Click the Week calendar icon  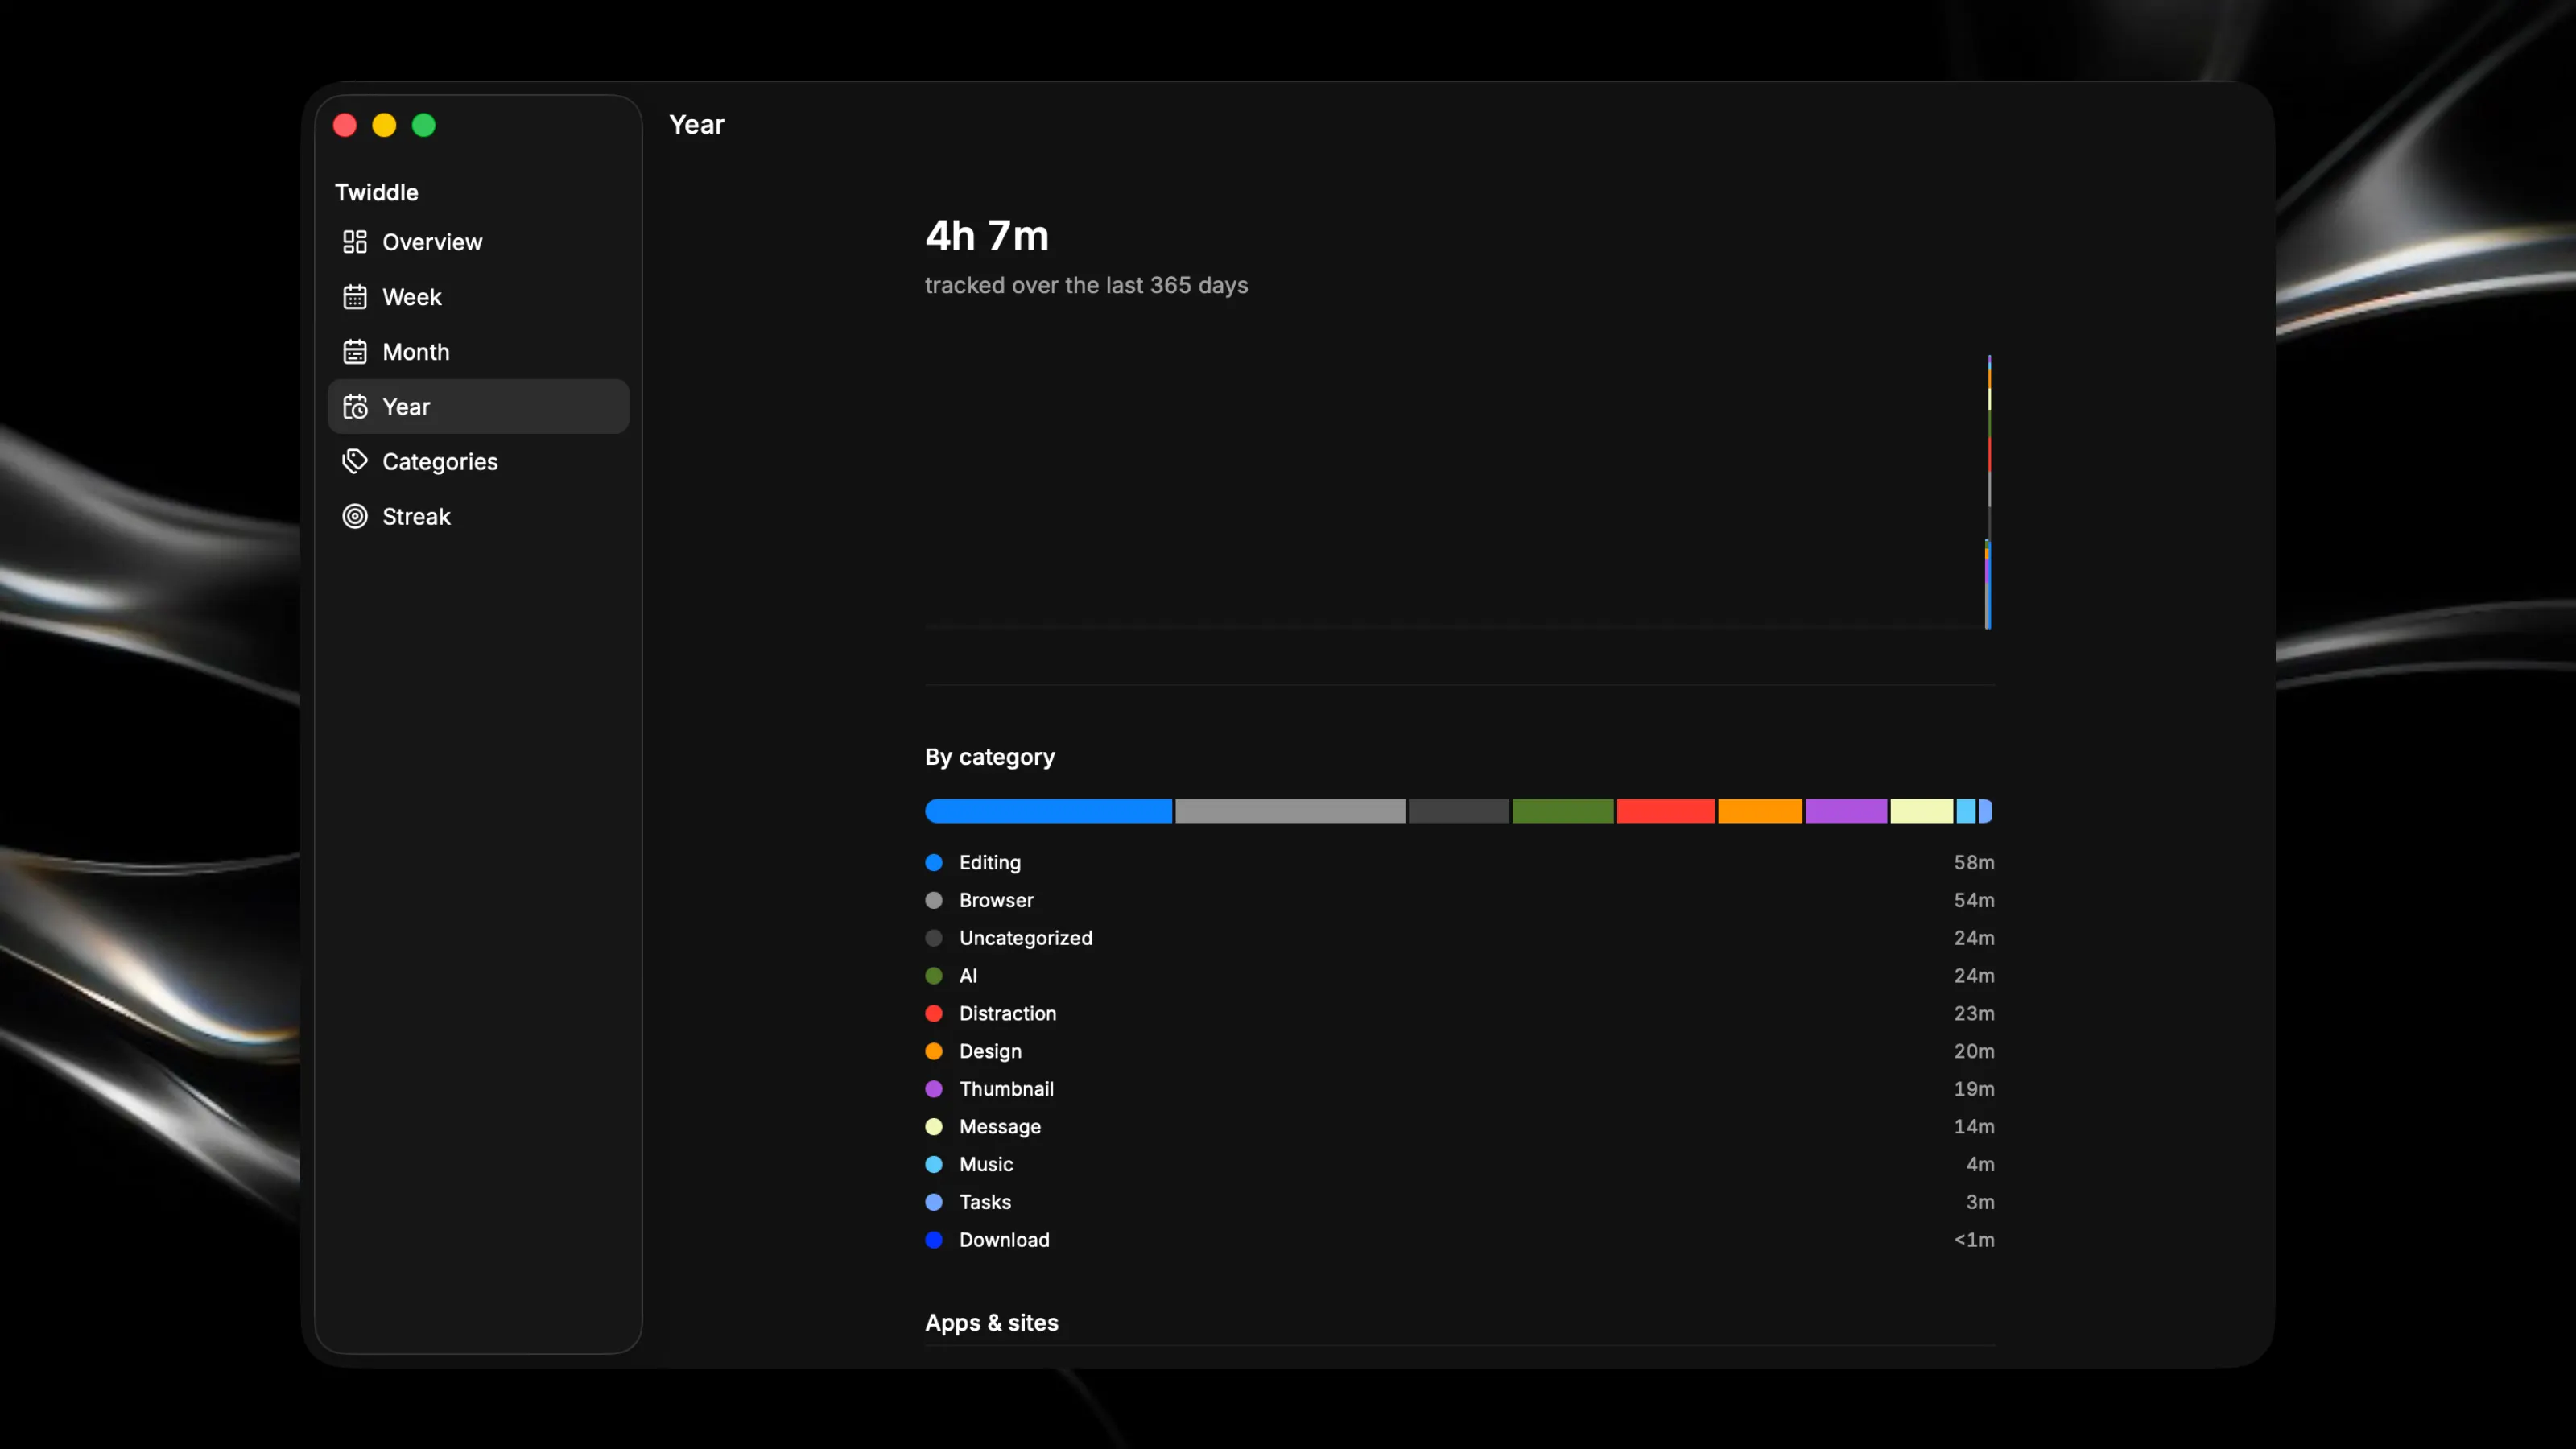pos(355,297)
